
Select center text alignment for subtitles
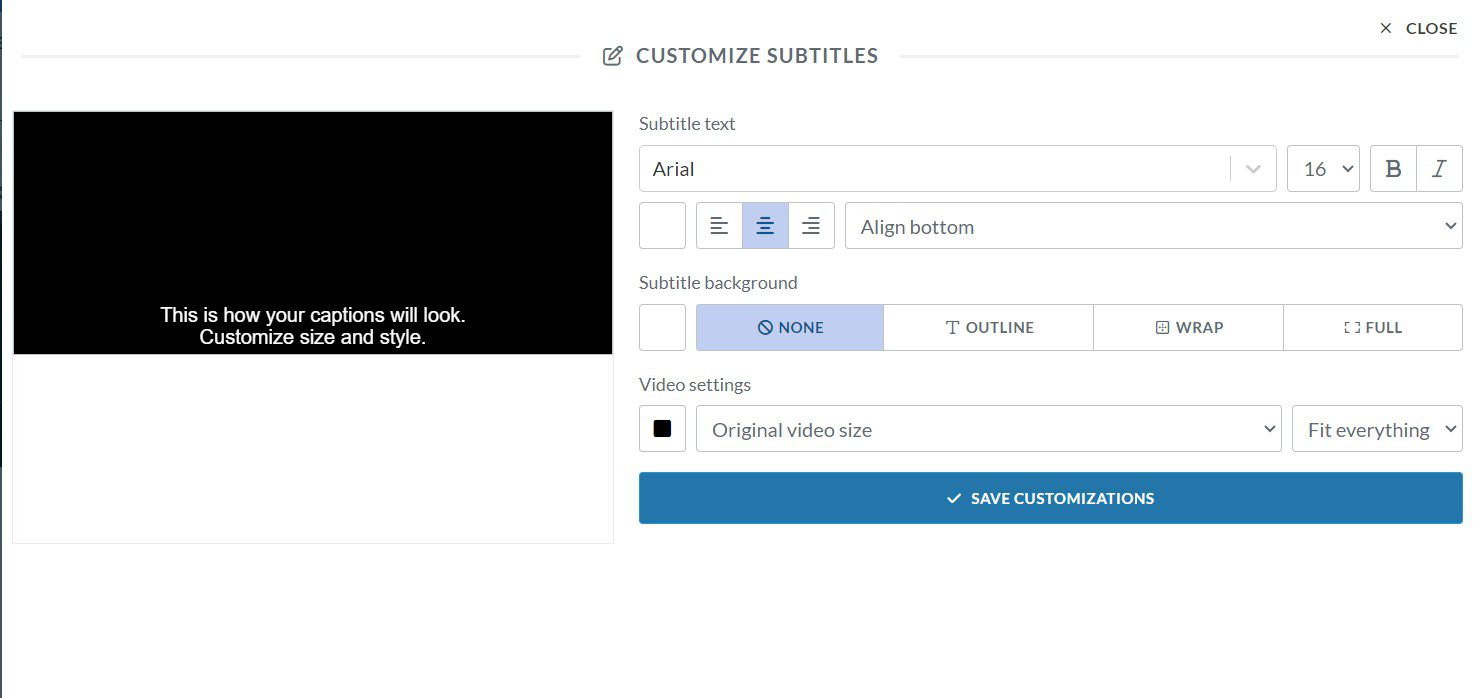(x=765, y=225)
